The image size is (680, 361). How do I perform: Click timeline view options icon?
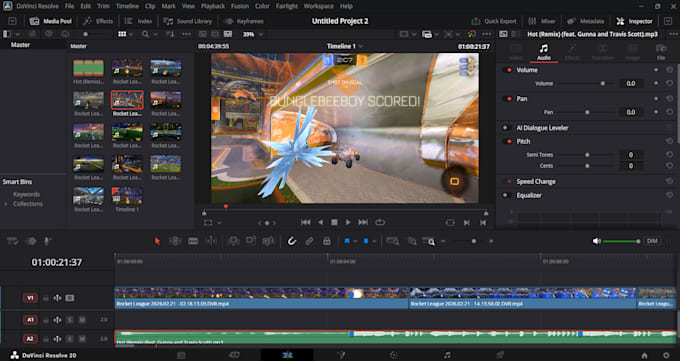[13, 241]
